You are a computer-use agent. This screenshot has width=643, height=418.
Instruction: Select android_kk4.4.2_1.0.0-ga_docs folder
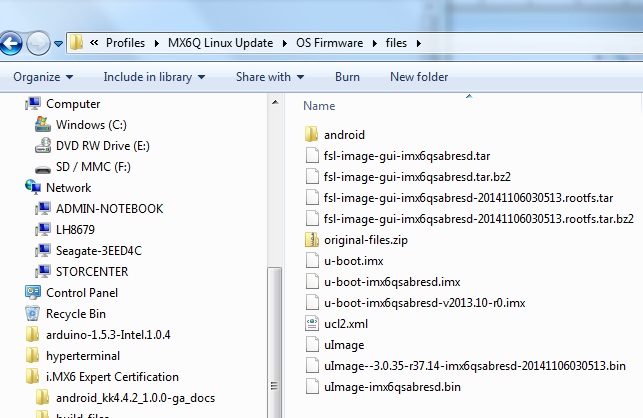point(135,398)
